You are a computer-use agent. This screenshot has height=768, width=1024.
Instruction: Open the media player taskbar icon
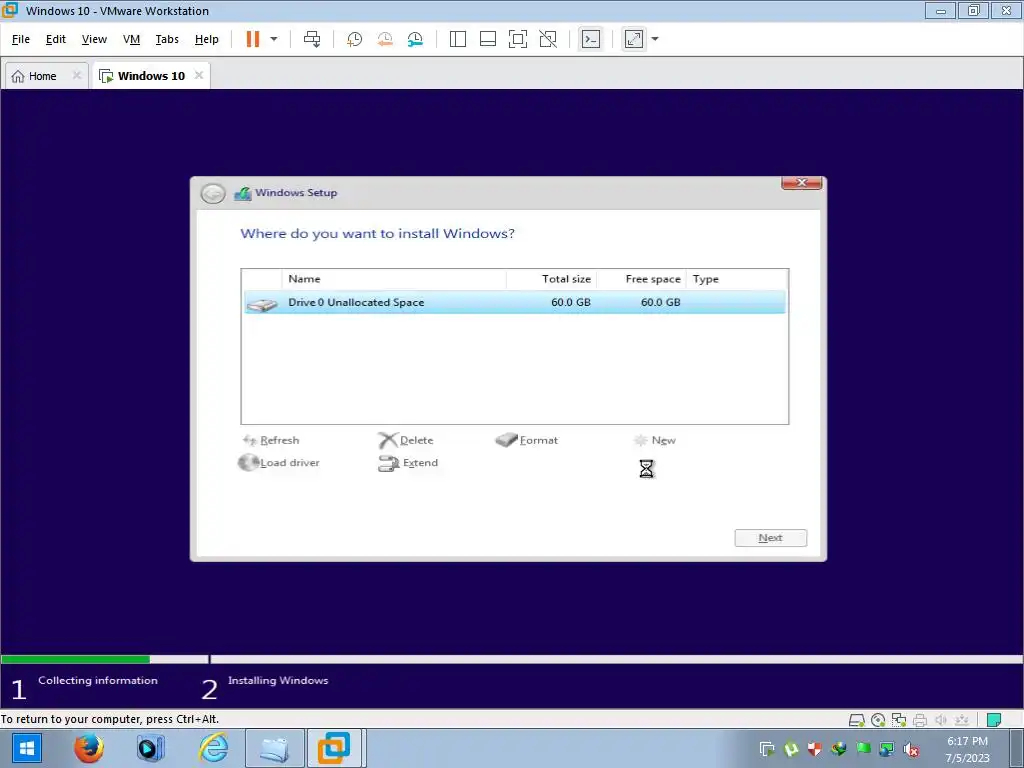151,748
